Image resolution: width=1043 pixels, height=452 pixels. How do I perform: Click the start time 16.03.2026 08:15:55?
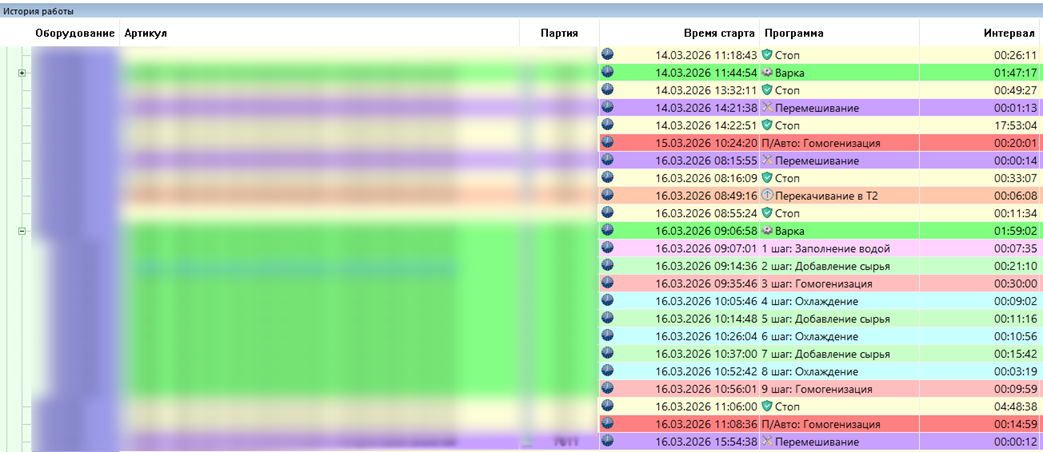[x=706, y=160]
